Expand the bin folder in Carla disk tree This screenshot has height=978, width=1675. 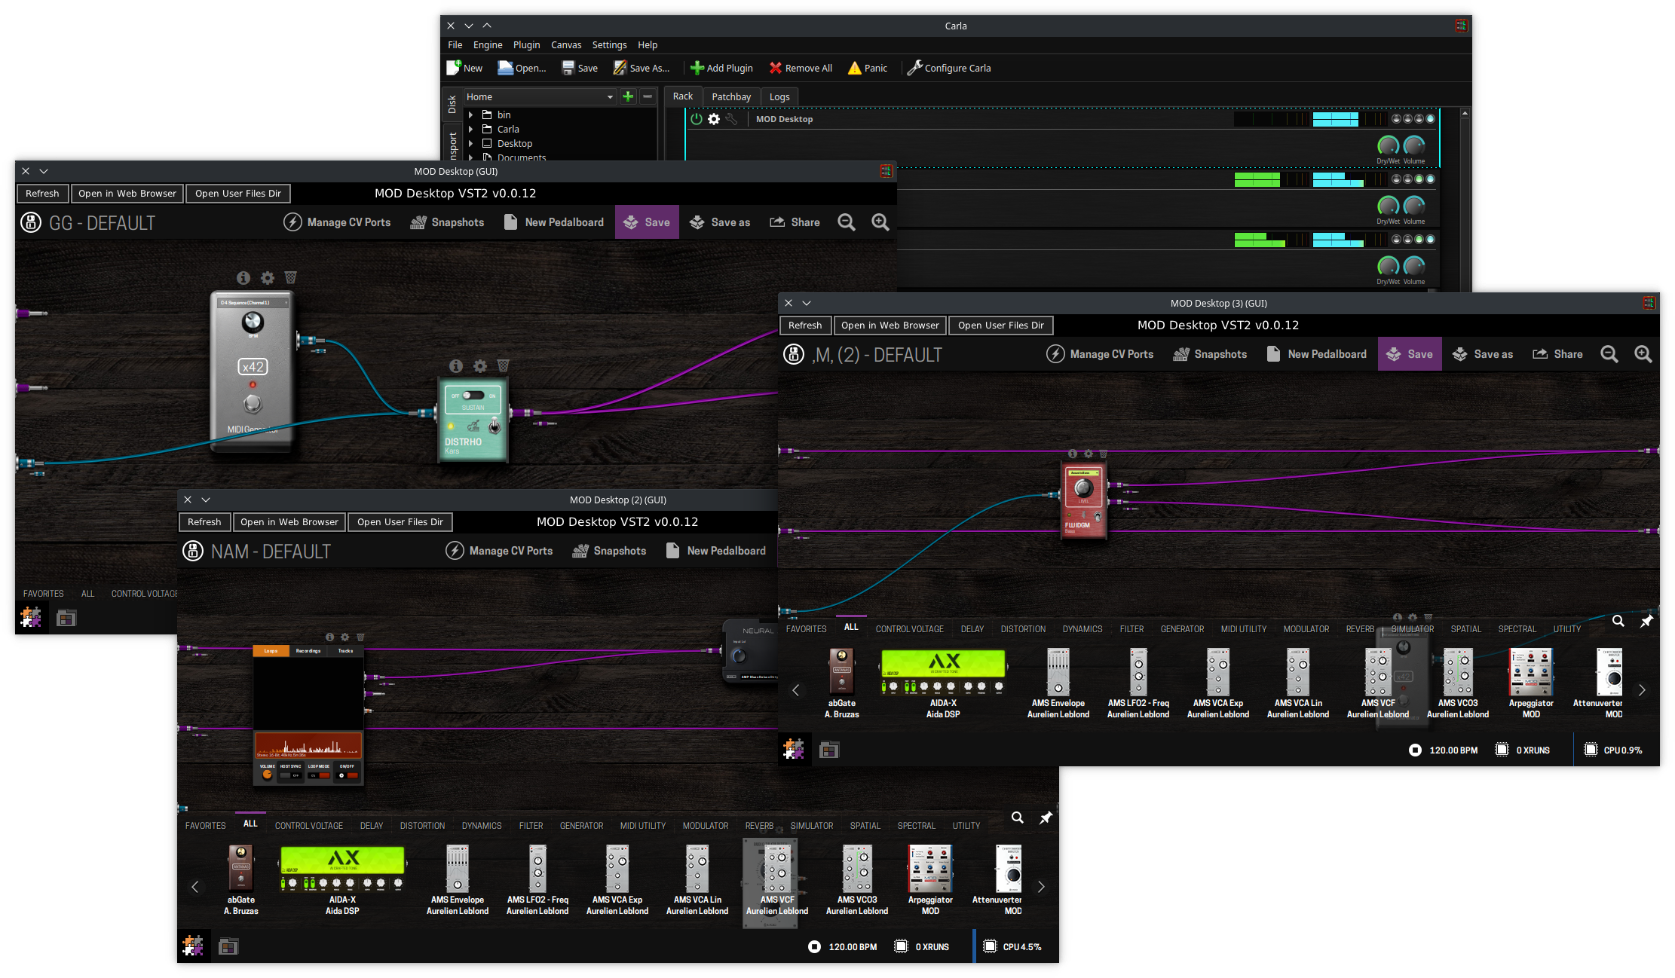coord(471,115)
